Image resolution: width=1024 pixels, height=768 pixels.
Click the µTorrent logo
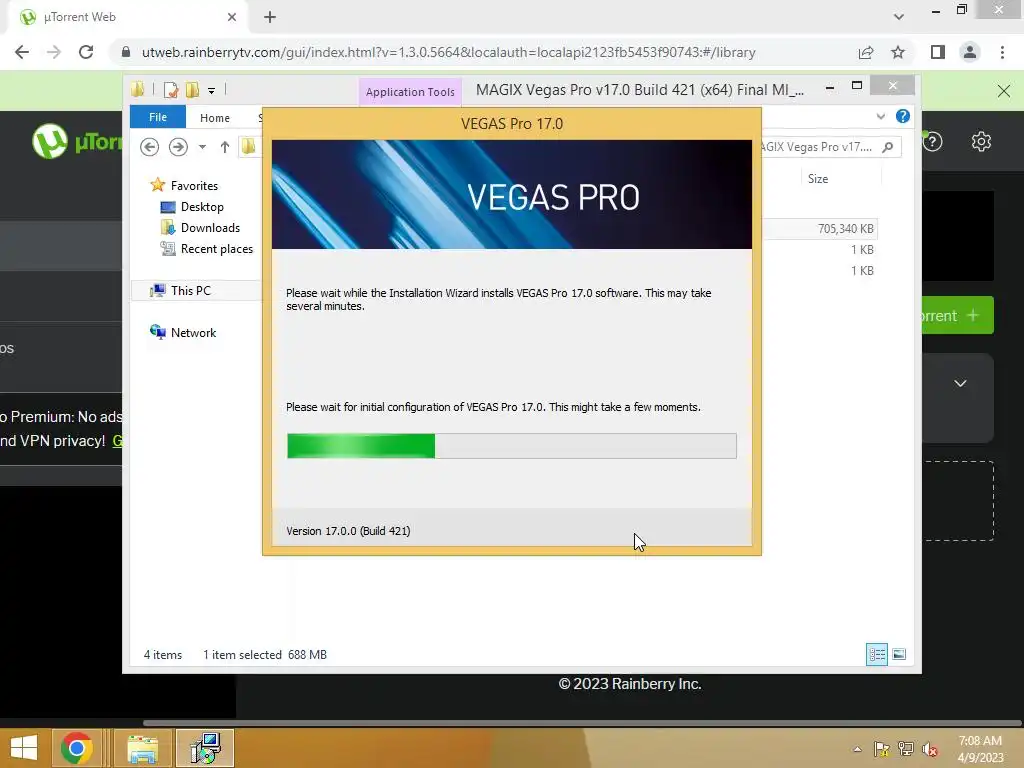(77, 141)
